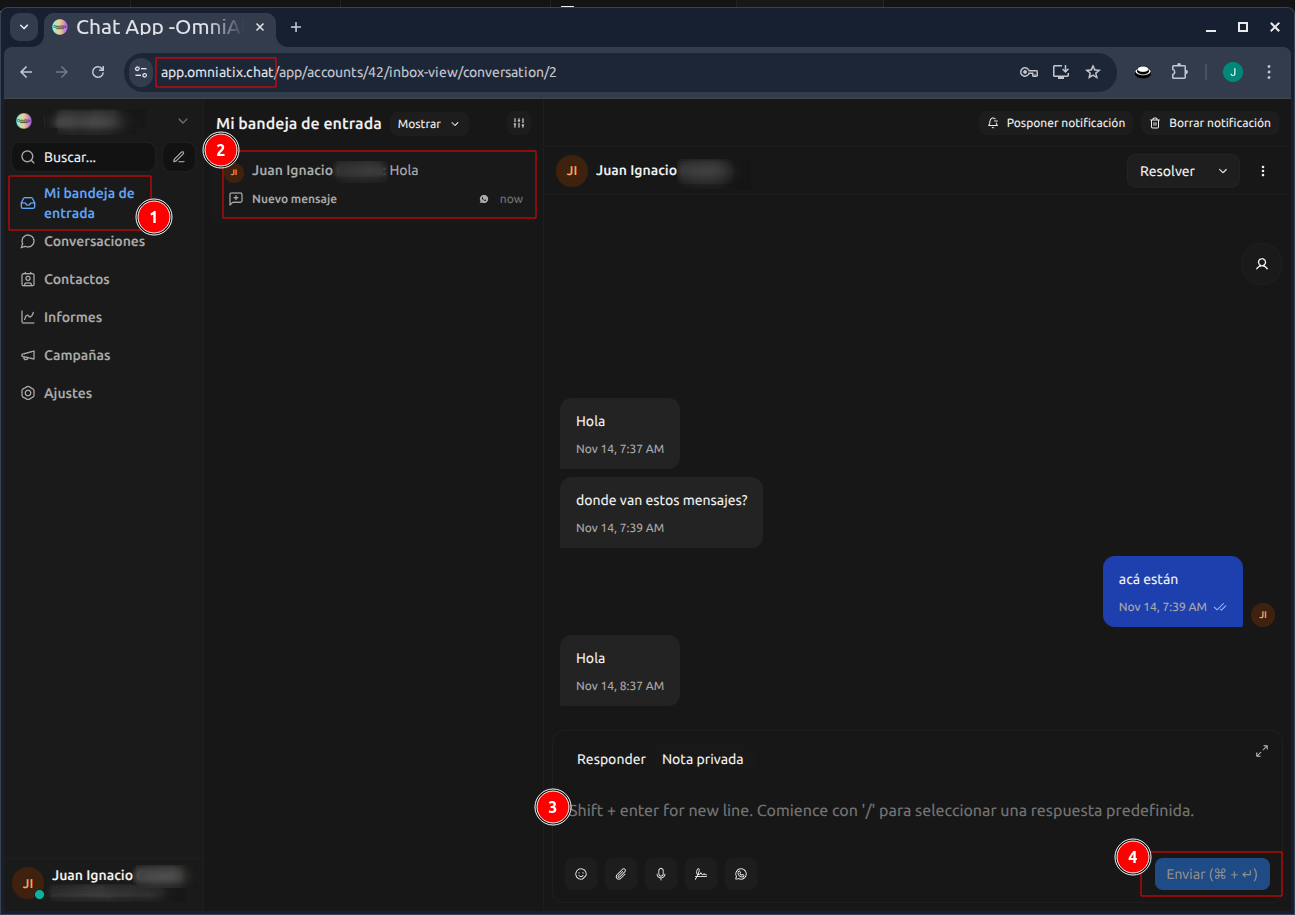Click the compose new conversation pencil icon
The width and height of the screenshot is (1295, 915).
pos(179,157)
